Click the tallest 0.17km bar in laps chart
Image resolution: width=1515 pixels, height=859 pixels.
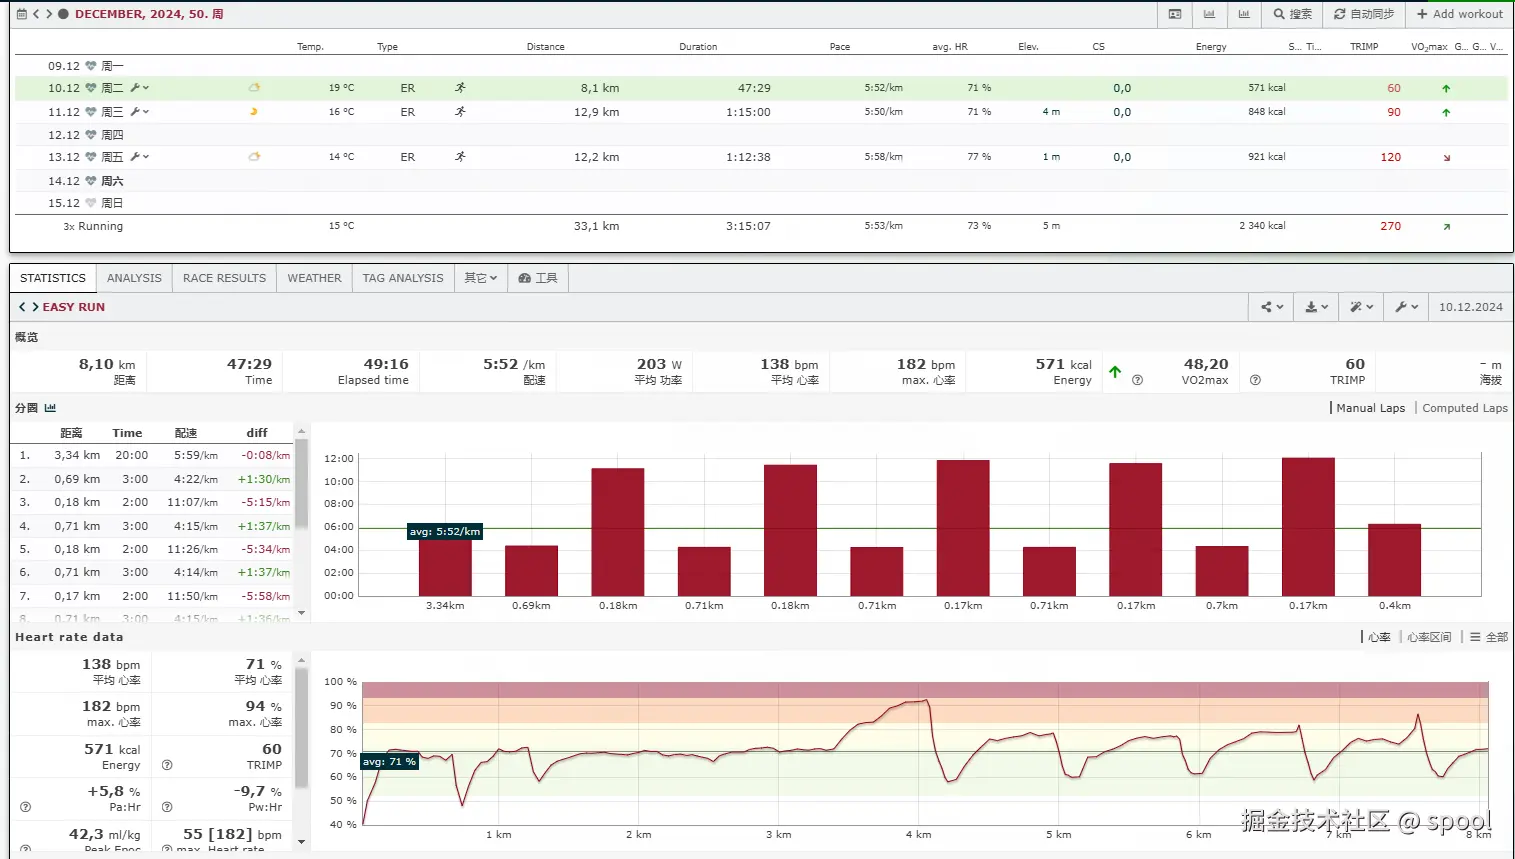(1307, 526)
